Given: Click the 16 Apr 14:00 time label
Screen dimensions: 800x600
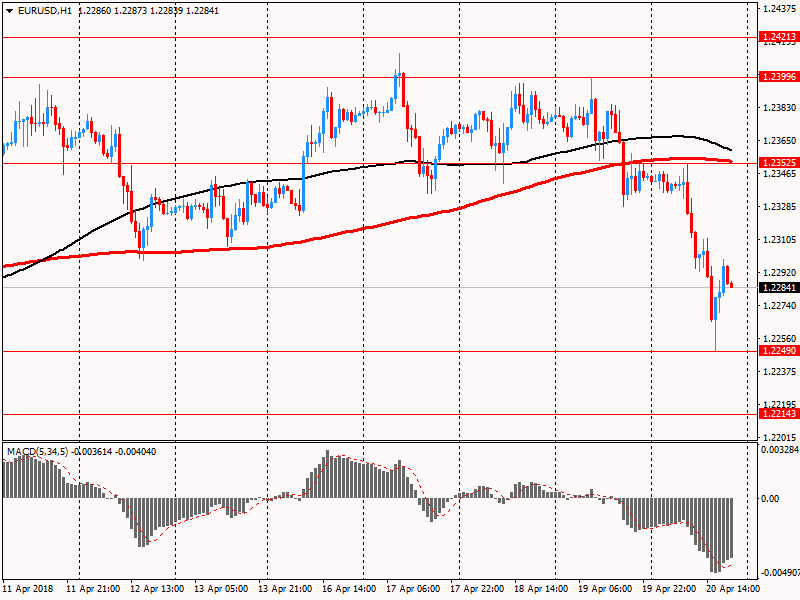Looking at the screenshot, I should (348, 589).
